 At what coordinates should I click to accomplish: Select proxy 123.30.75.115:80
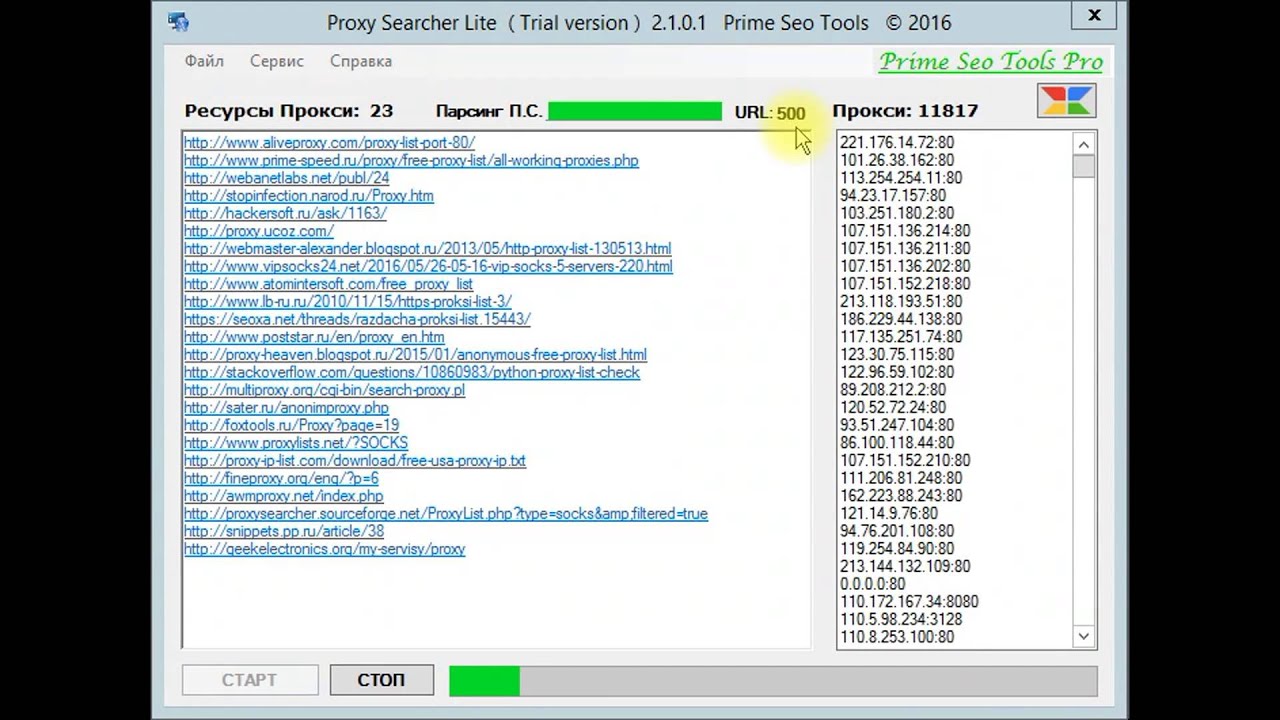click(x=897, y=355)
